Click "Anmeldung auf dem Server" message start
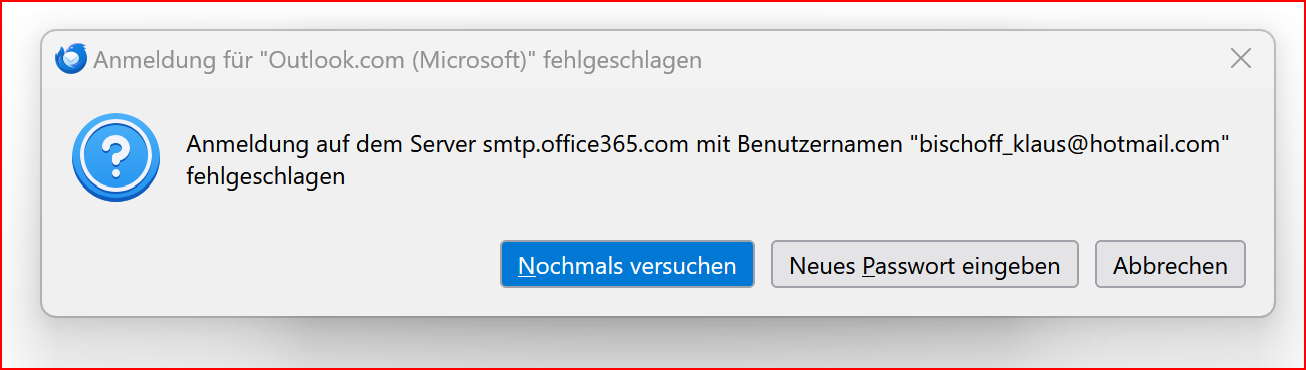This screenshot has height=370, width=1306. coord(332,143)
